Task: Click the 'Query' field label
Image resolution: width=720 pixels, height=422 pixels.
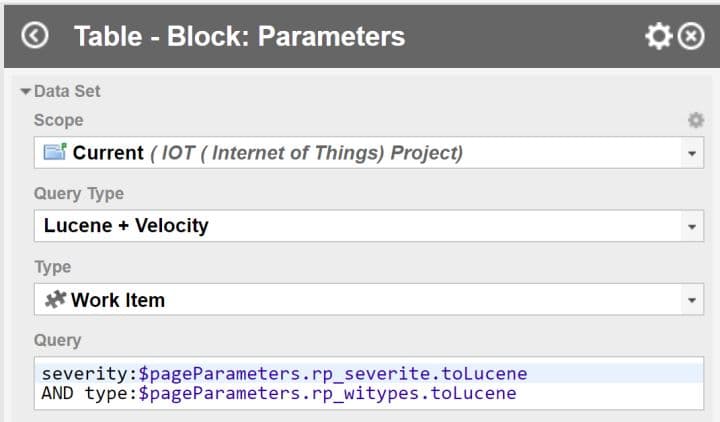Action: 57,340
